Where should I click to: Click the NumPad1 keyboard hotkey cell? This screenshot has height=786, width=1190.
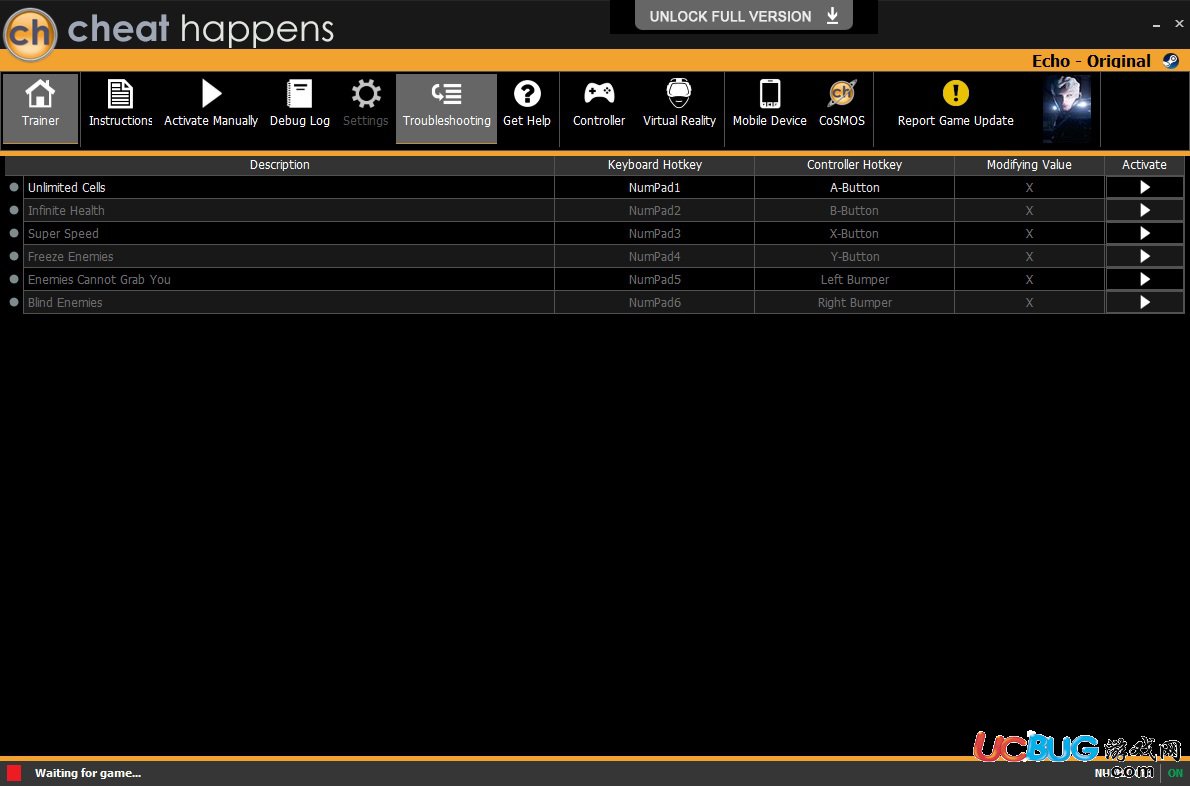[654, 187]
